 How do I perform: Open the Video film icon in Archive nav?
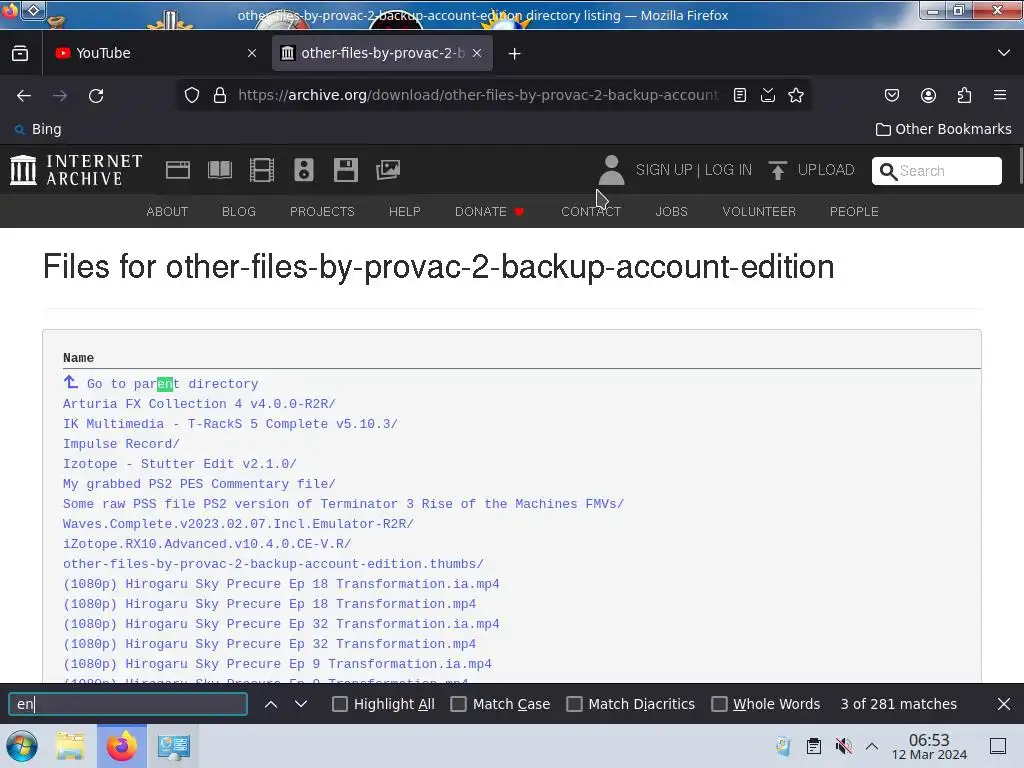[262, 170]
